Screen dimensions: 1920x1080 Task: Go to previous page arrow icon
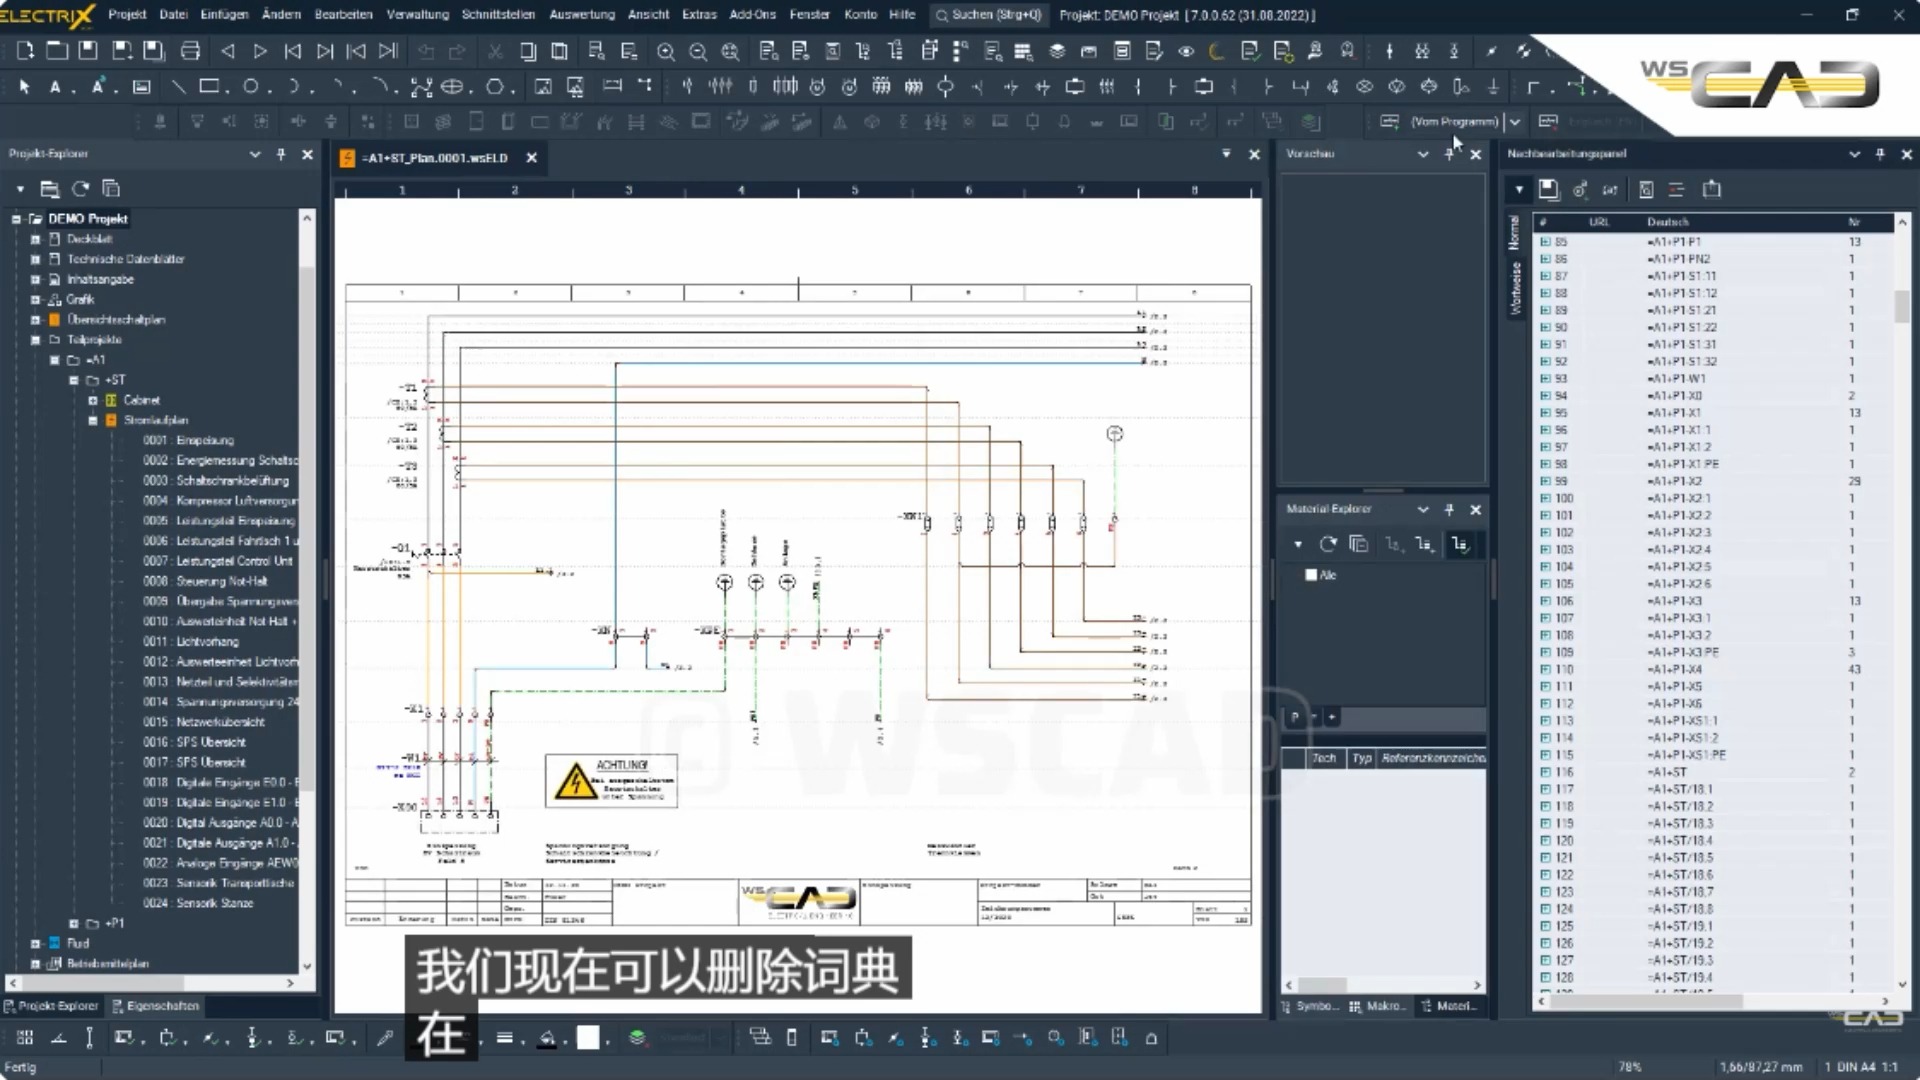227,51
